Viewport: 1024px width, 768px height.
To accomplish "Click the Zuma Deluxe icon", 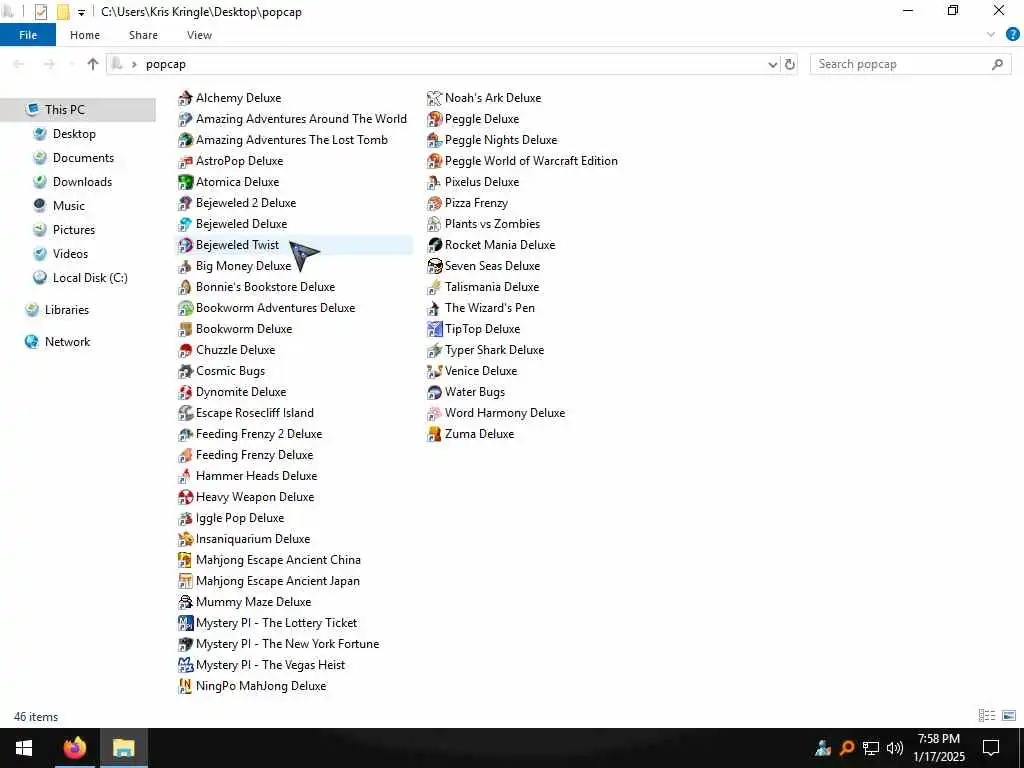I will (x=434, y=434).
